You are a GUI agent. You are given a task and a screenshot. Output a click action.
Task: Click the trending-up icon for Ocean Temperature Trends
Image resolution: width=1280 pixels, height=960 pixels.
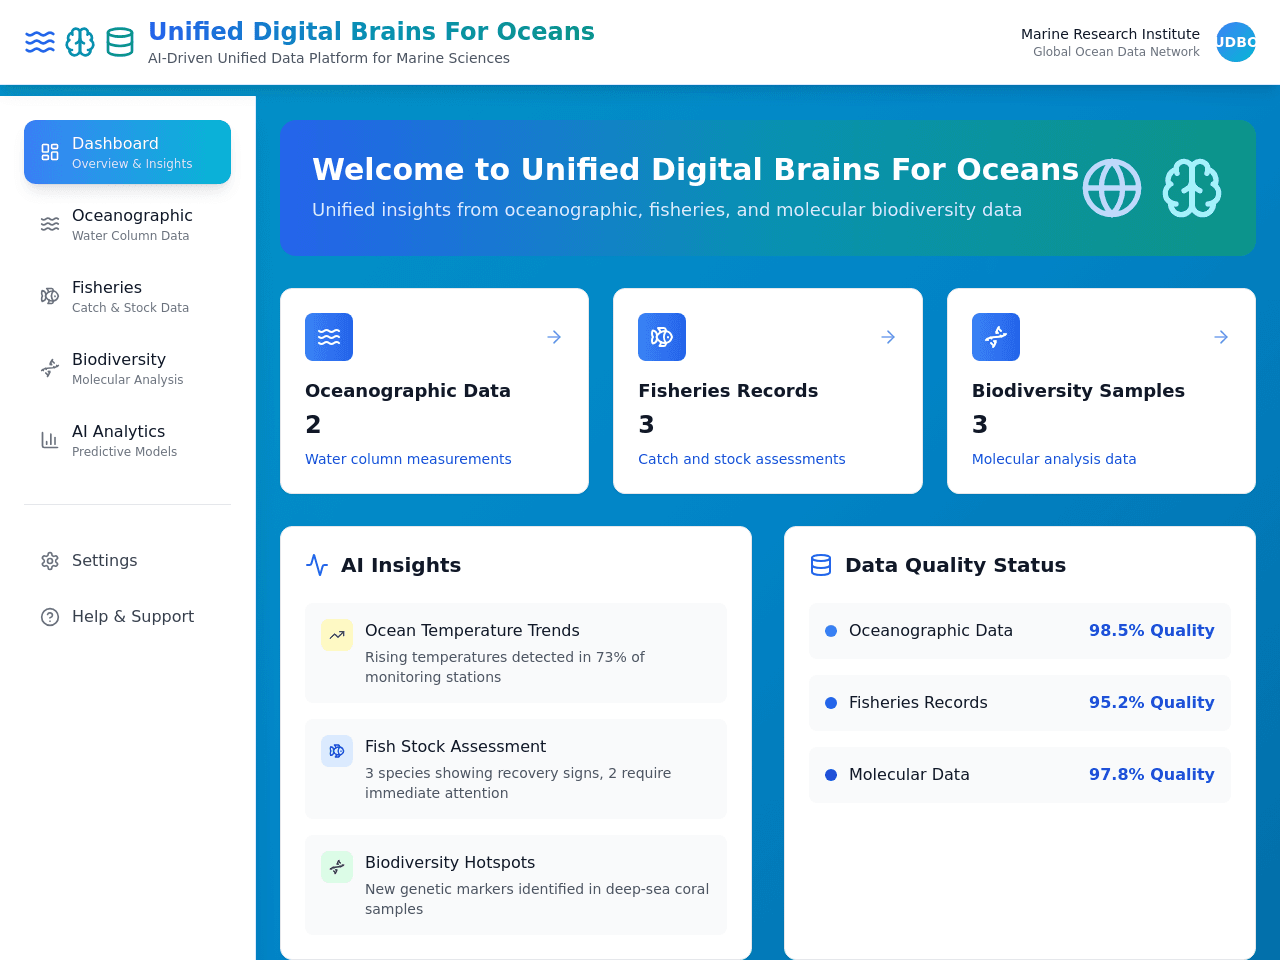[x=337, y=635]
